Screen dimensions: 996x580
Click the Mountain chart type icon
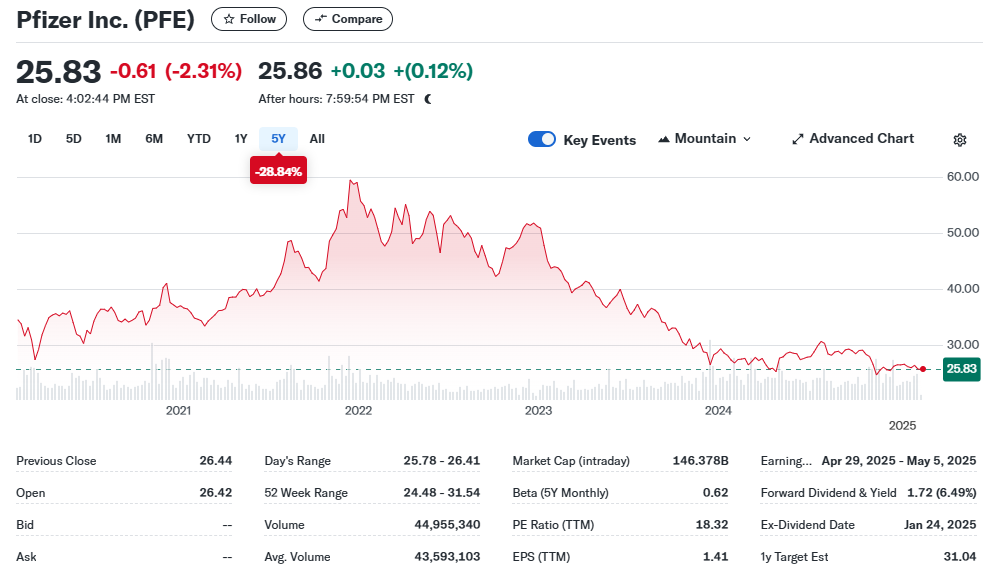(664, 139)
